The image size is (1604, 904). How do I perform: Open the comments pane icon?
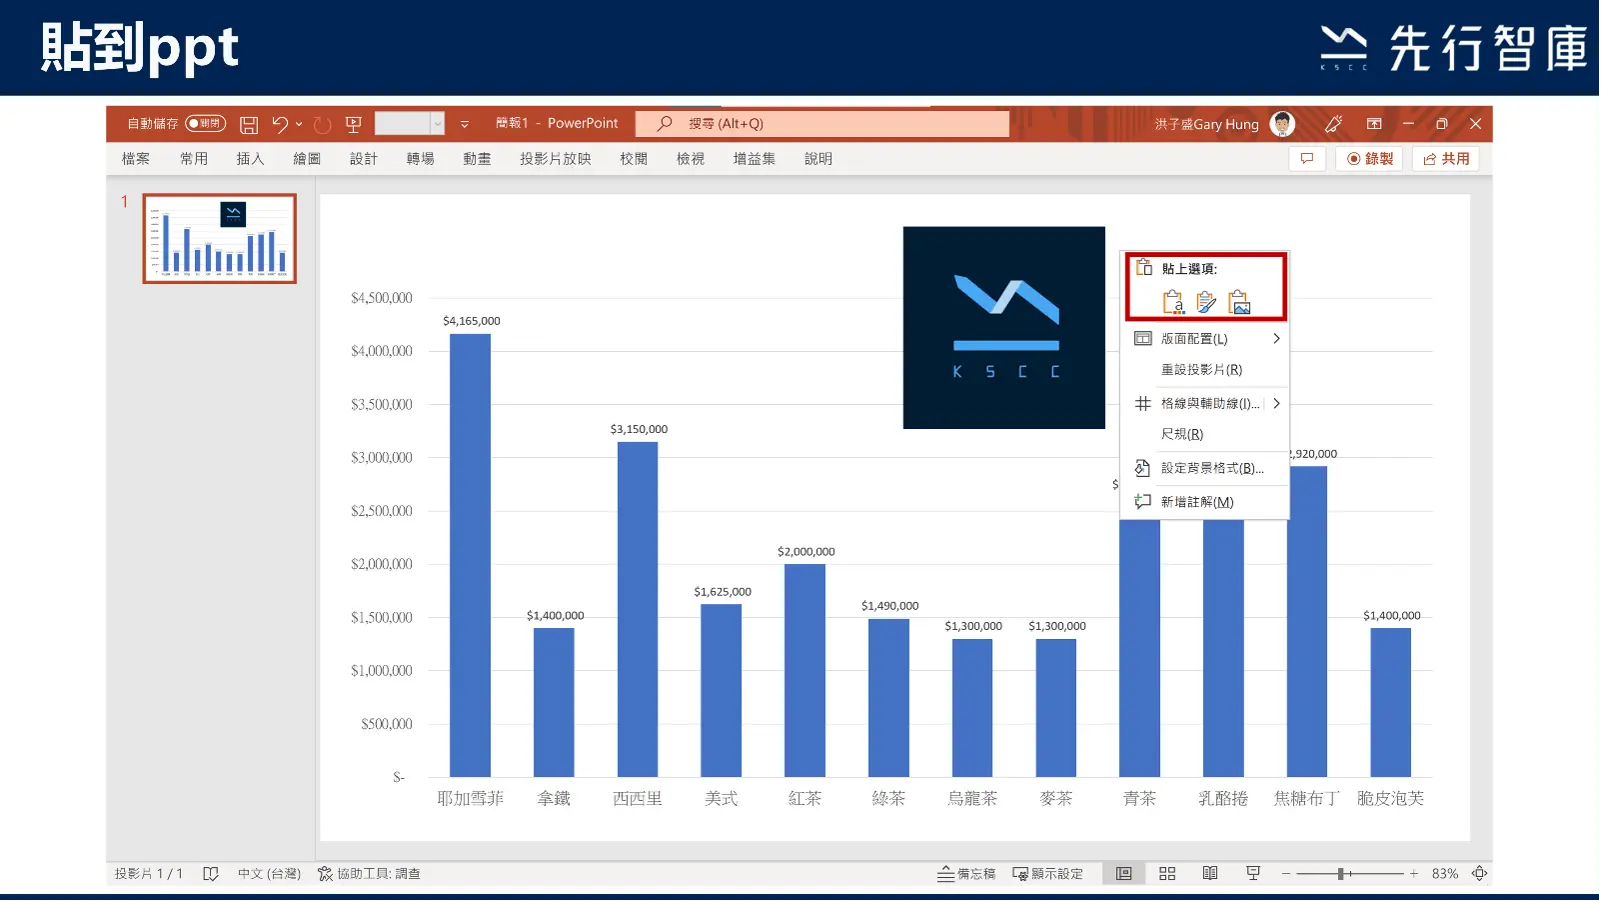click(1307, 159)
